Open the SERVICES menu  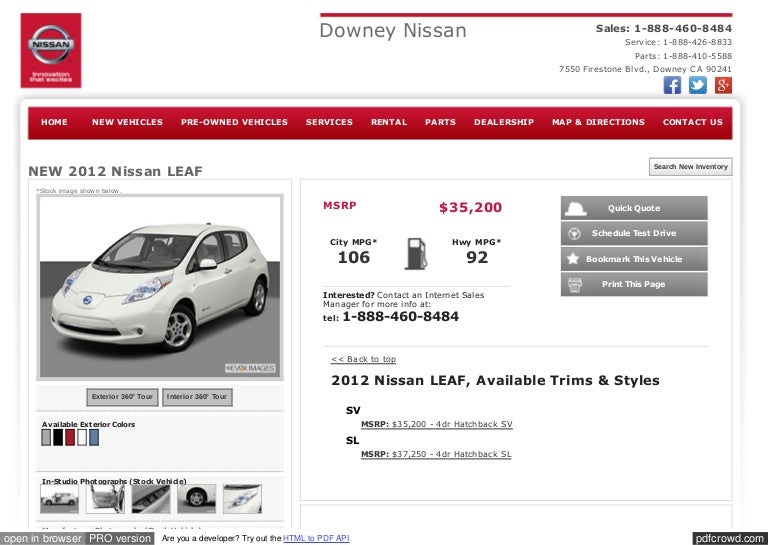pos(329,122)
